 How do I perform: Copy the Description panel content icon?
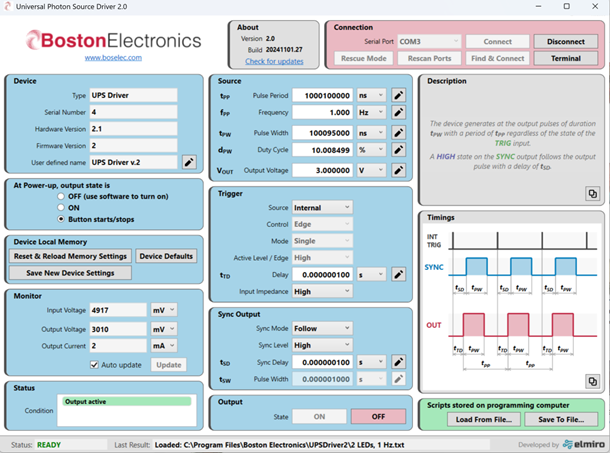[x=592, y=193]
